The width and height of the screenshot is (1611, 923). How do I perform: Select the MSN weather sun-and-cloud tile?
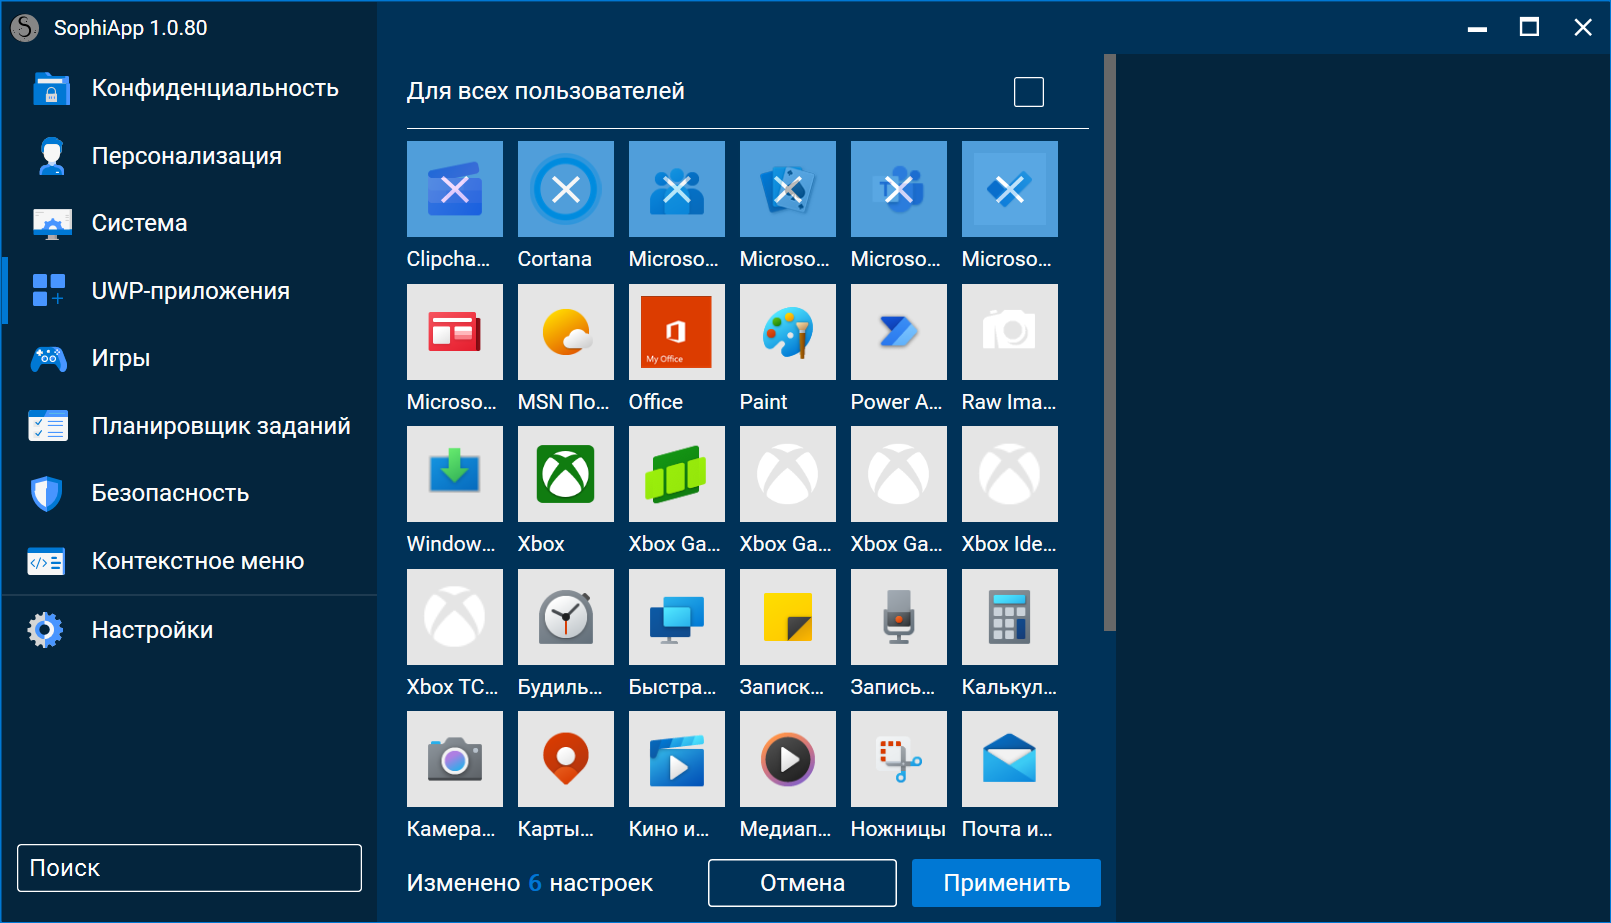pos(566,332)
